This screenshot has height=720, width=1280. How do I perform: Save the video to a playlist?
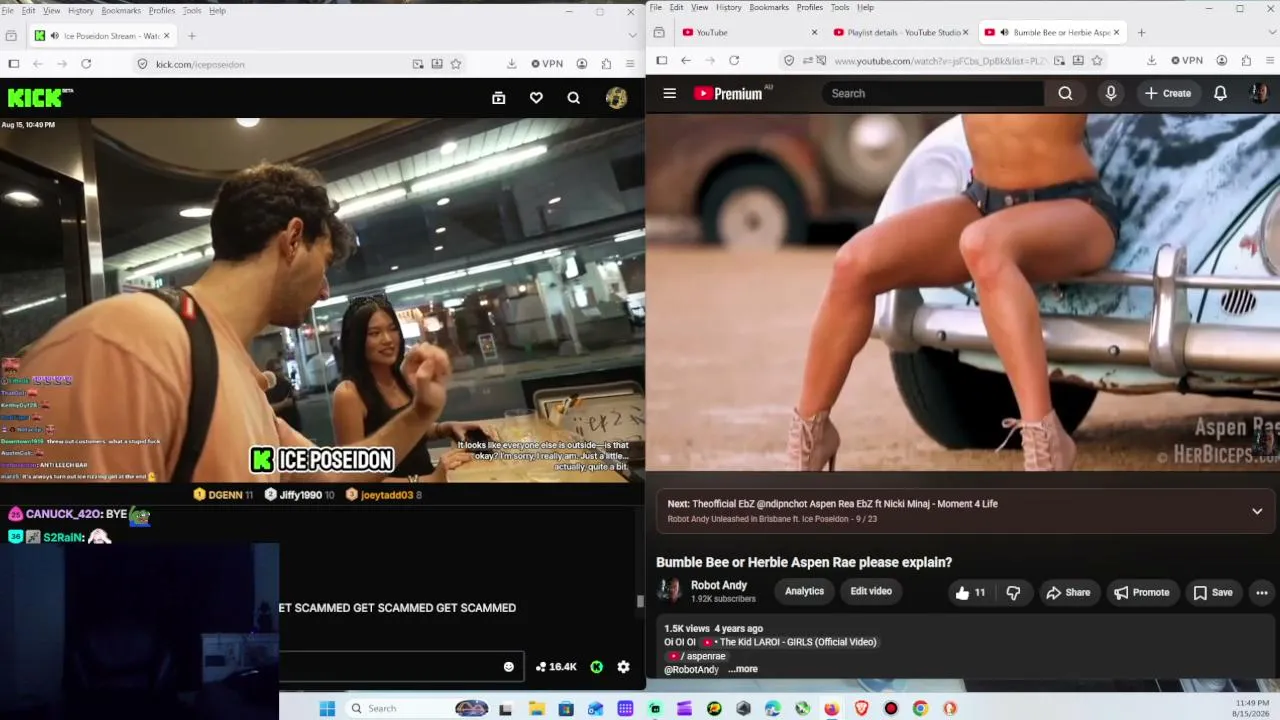coord(1213,592)
